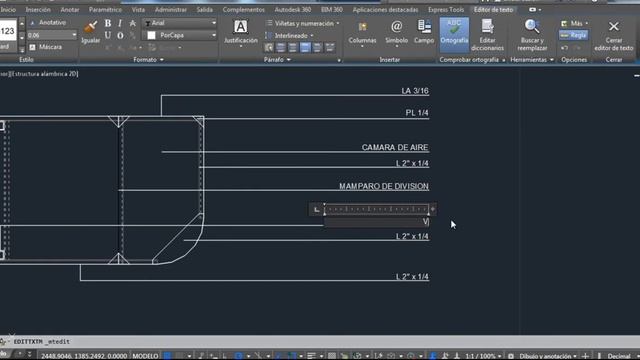Click the undo arrow in Opciones

pyautogui.click(x=564, y=48)
